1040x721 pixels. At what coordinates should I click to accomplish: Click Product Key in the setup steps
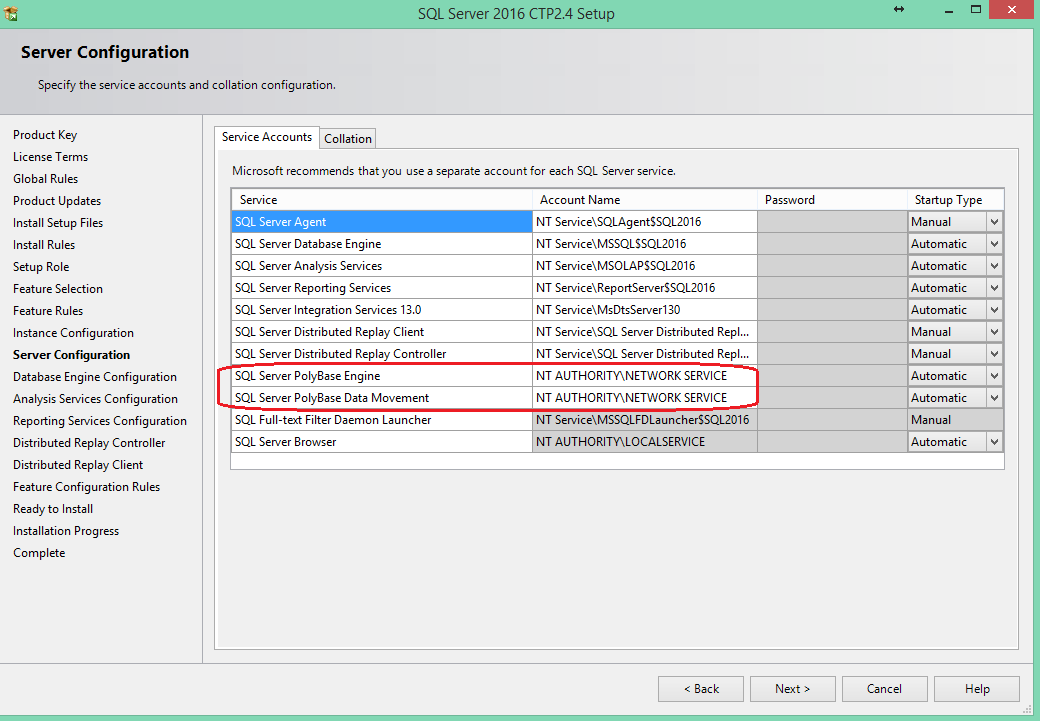(x=45, y=135)
